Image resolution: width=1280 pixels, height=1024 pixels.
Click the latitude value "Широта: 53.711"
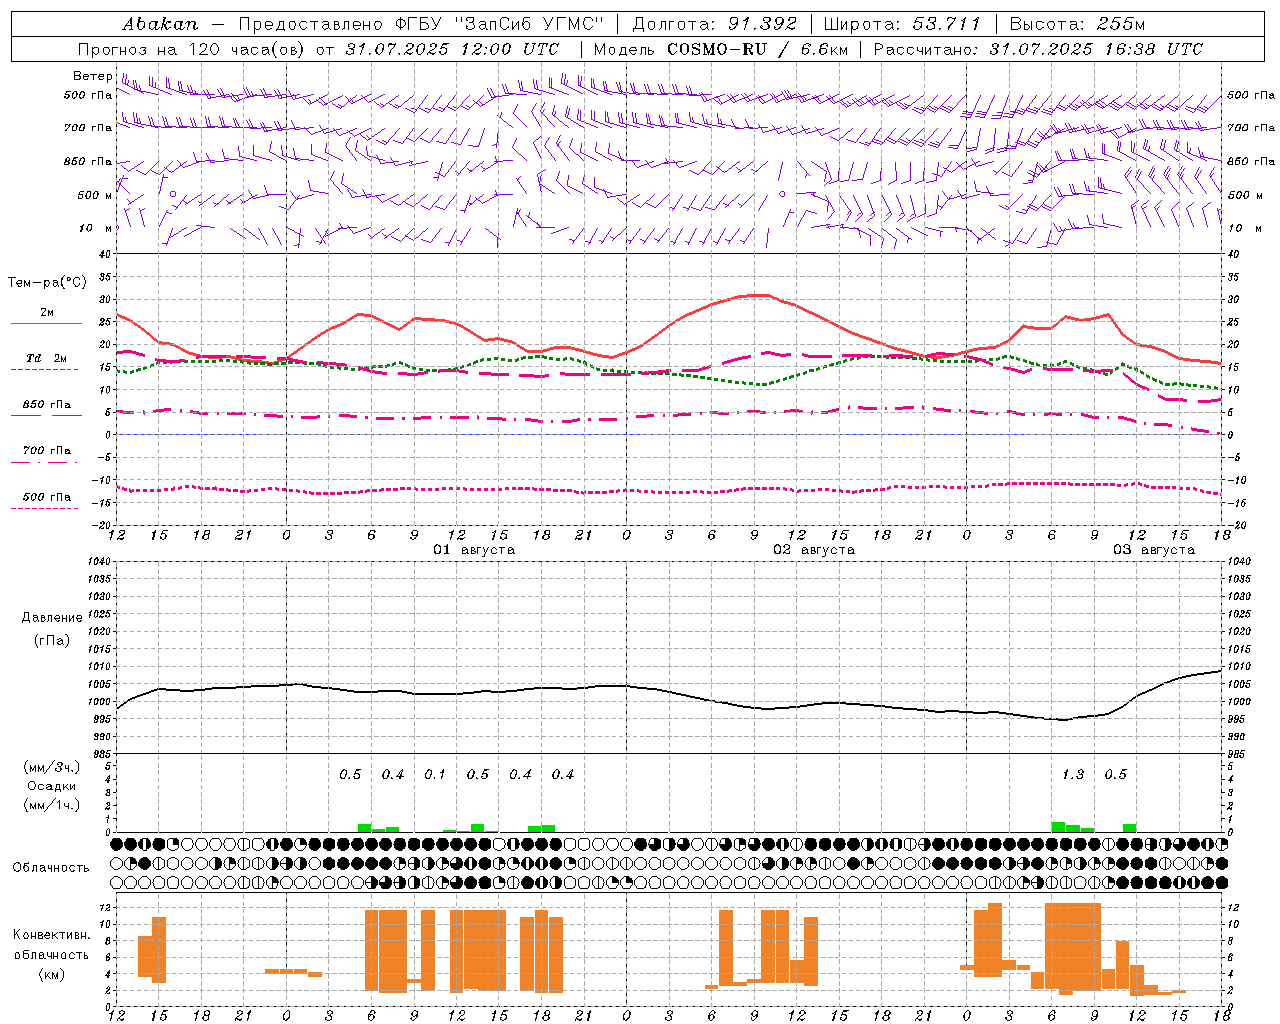(x=902, y=23)
